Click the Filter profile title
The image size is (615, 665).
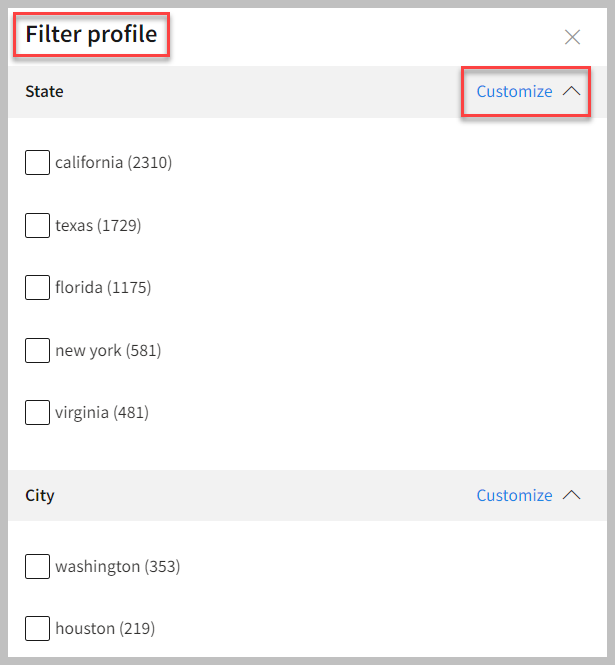tap(91, 34)
